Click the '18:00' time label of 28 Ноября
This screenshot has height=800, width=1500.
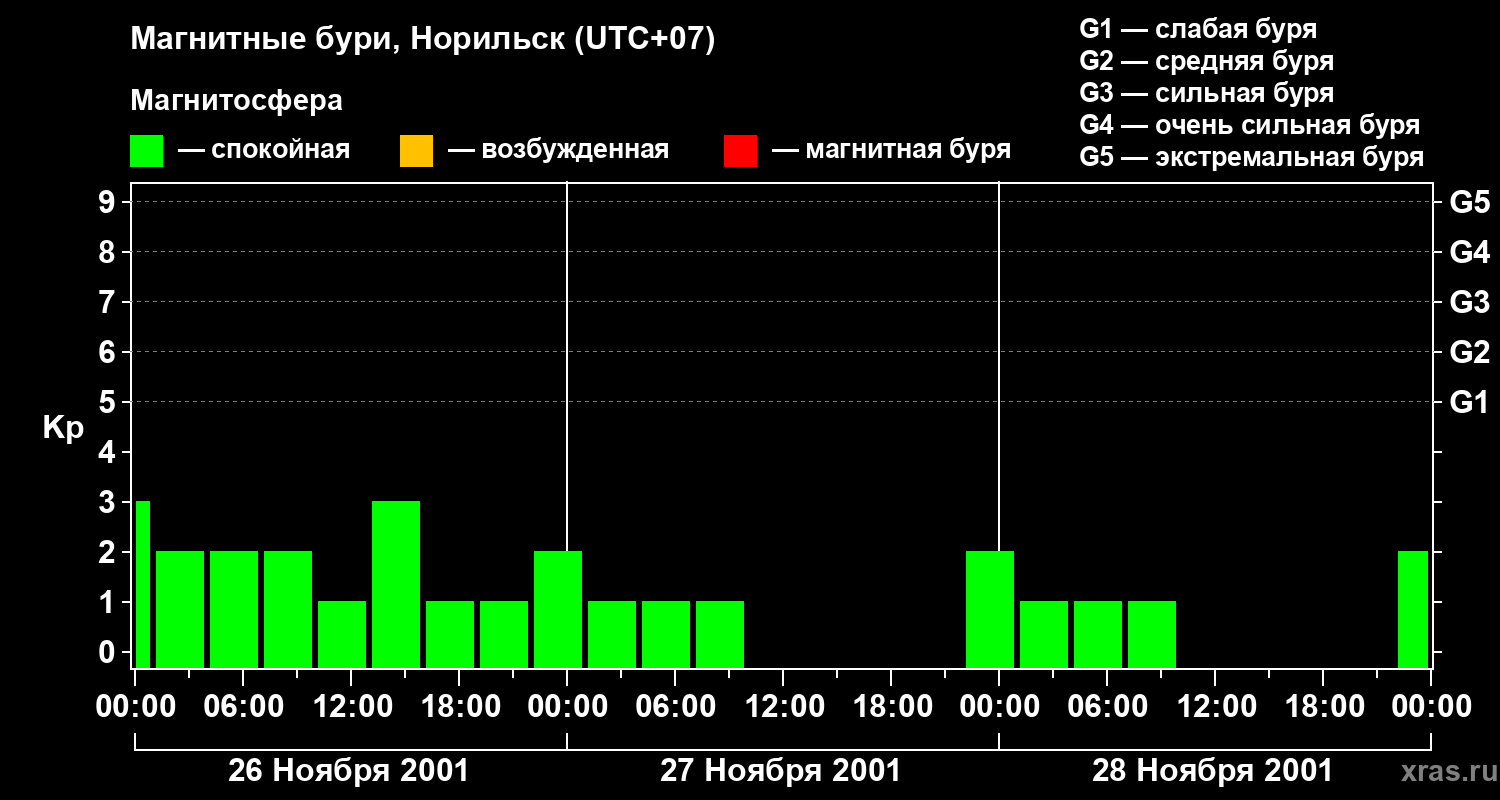pos(1323,706)
